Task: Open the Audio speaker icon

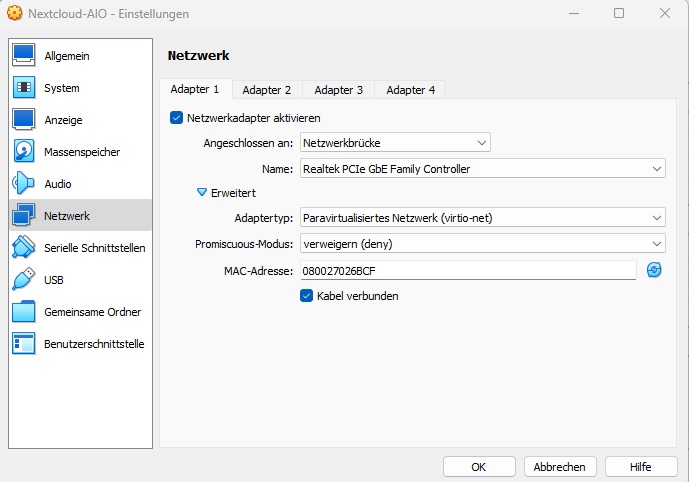Action: click(24, 183)
